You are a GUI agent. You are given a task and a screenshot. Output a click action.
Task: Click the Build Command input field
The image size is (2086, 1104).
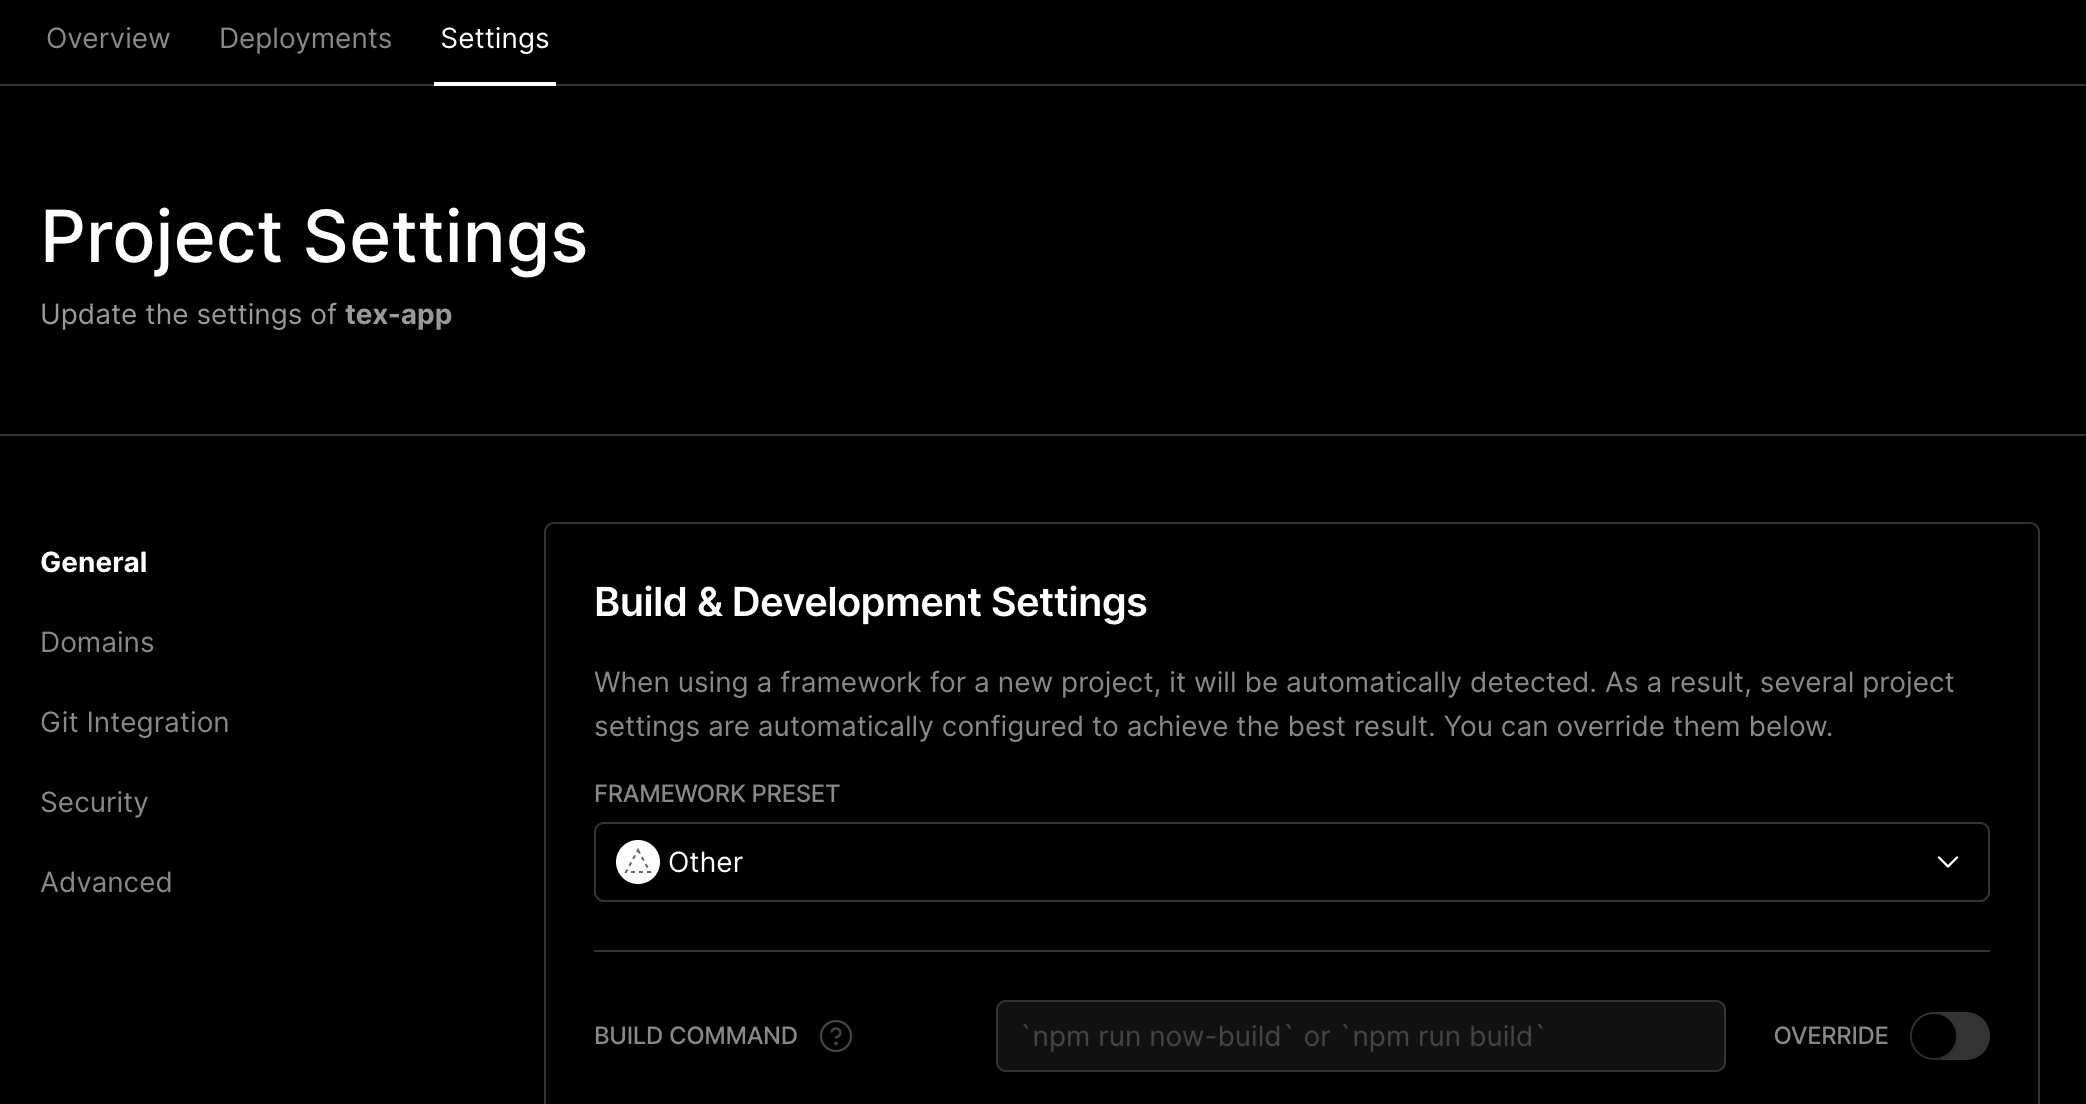click(x=1361, y=1036)
